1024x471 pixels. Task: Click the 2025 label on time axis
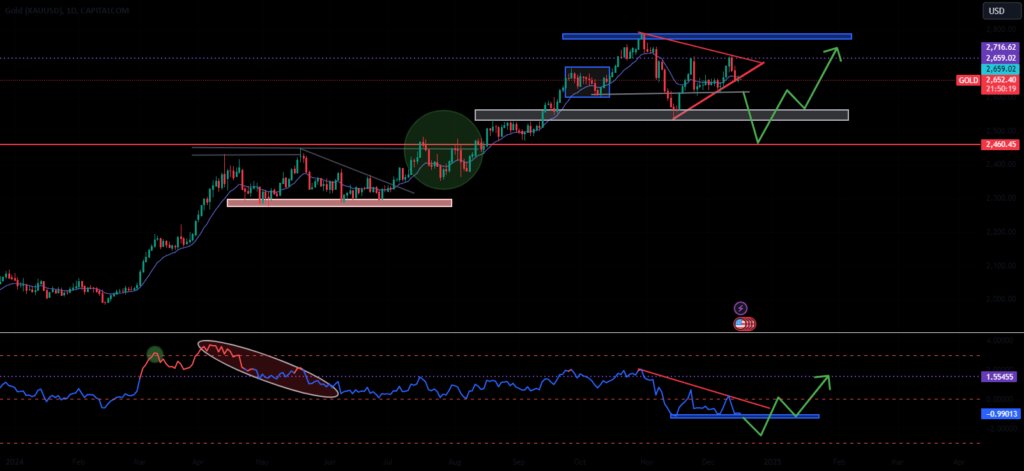770,462
